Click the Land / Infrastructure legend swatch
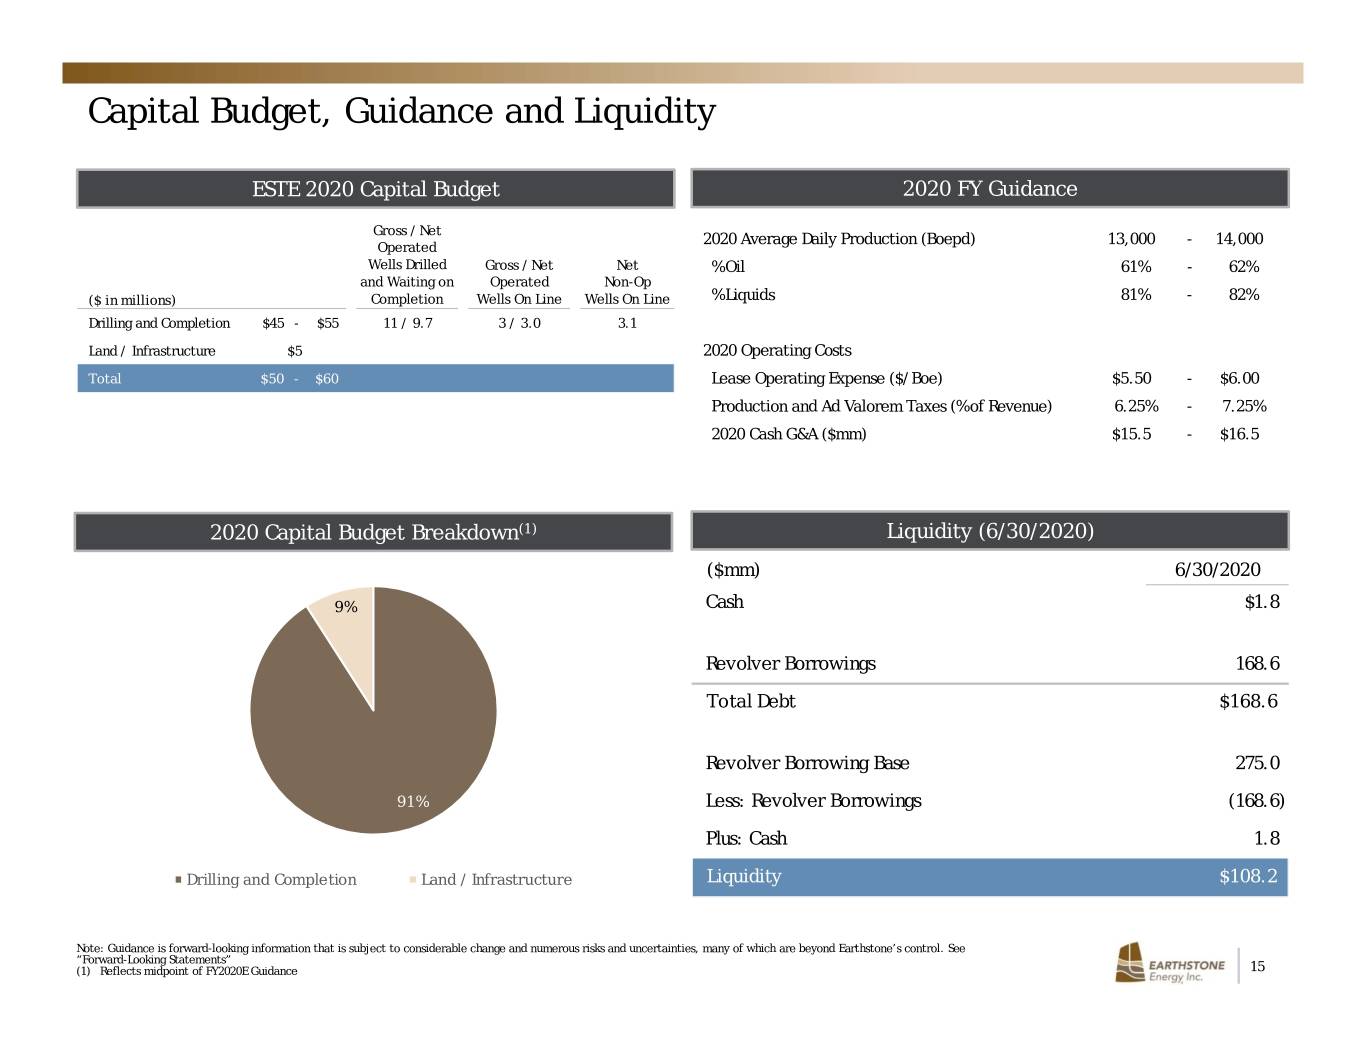1365x1055 pixels. point(413,880)
